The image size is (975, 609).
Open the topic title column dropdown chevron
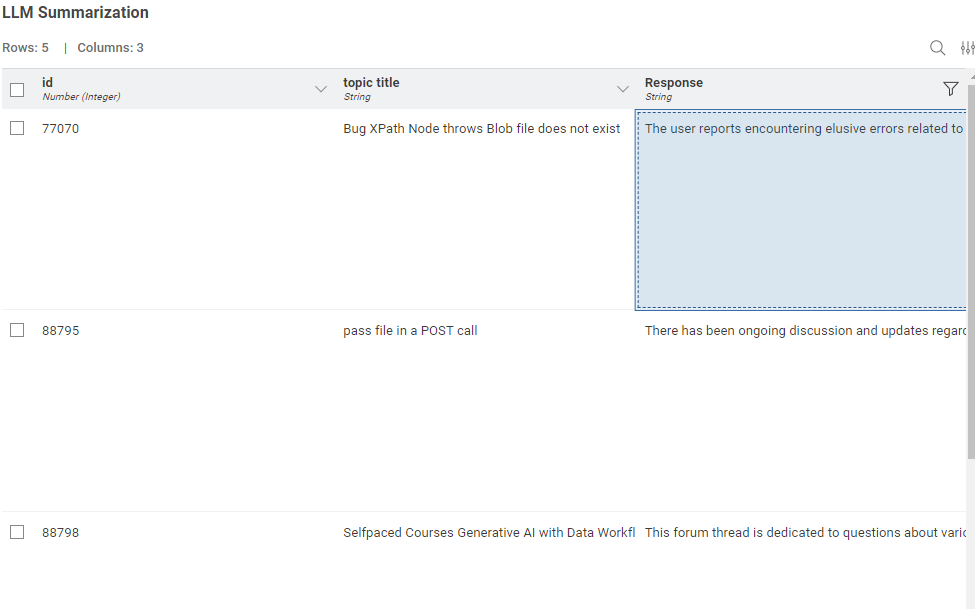(623, 89)
